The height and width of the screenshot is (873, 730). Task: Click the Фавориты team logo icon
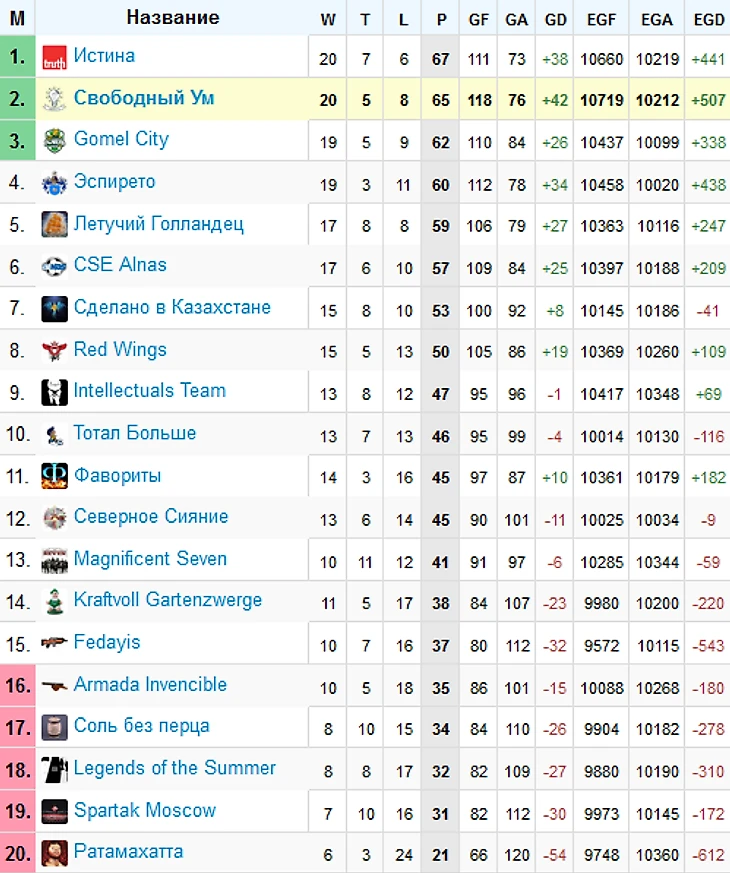pos(55,477)
